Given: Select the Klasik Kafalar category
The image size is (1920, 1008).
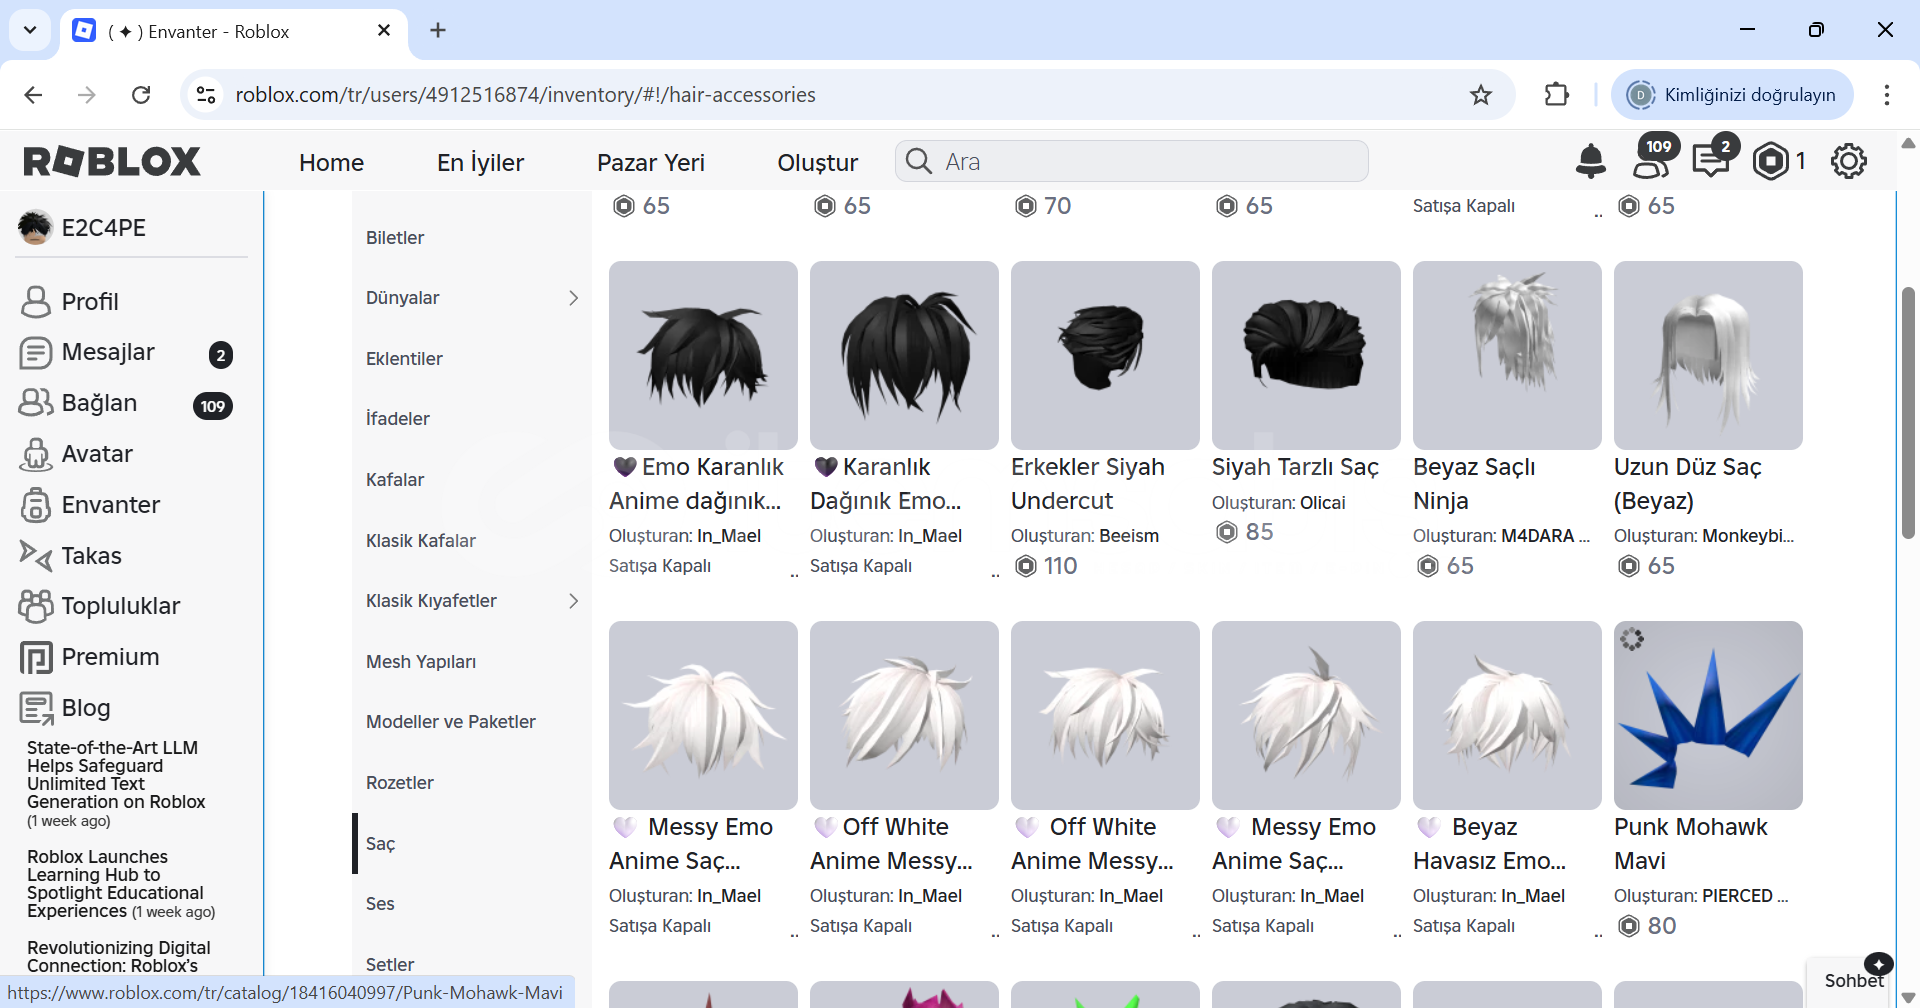Looking at the screenshot, I should (472, 541).
